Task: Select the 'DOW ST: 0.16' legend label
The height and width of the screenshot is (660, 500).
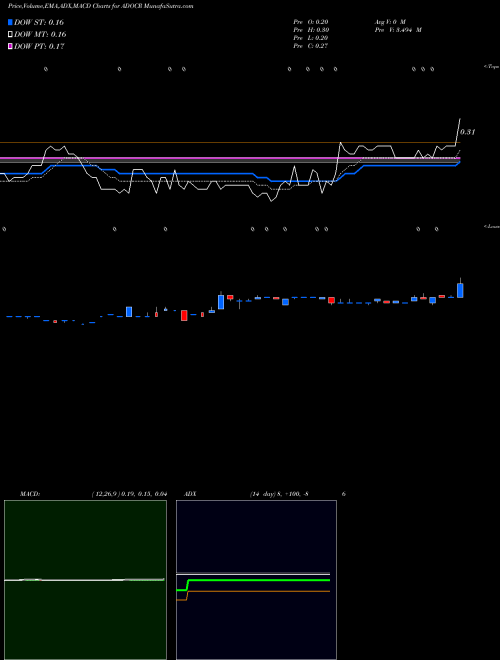Action: [x=39, y=22]
